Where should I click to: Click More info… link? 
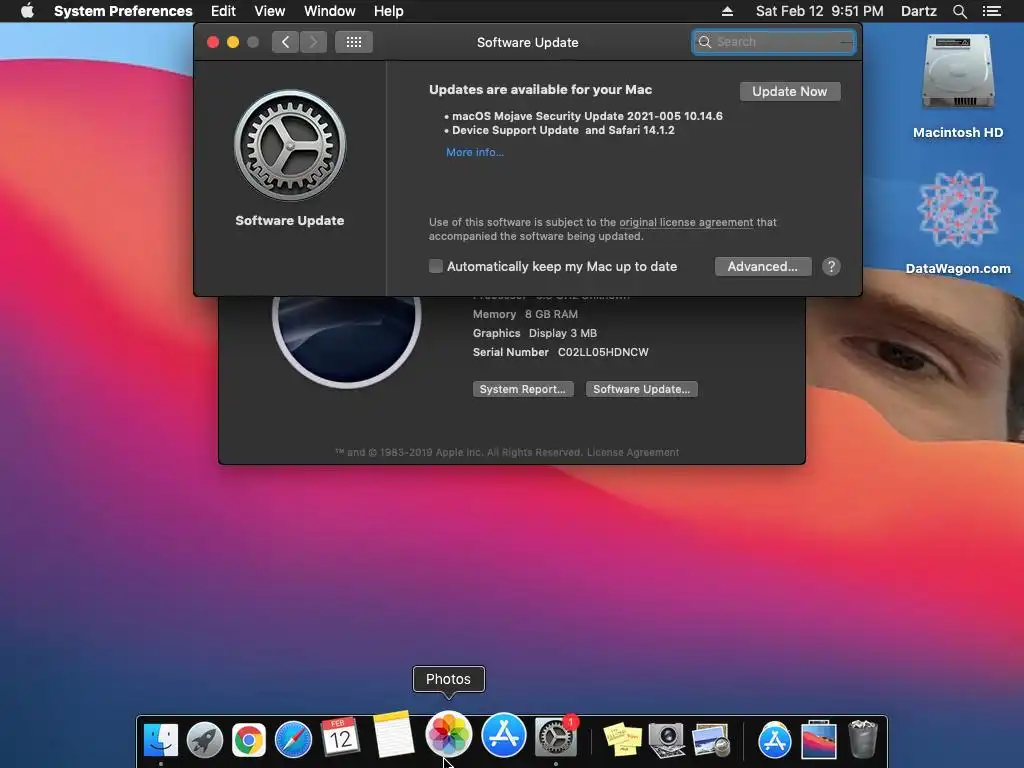click(x=475, y=152)
